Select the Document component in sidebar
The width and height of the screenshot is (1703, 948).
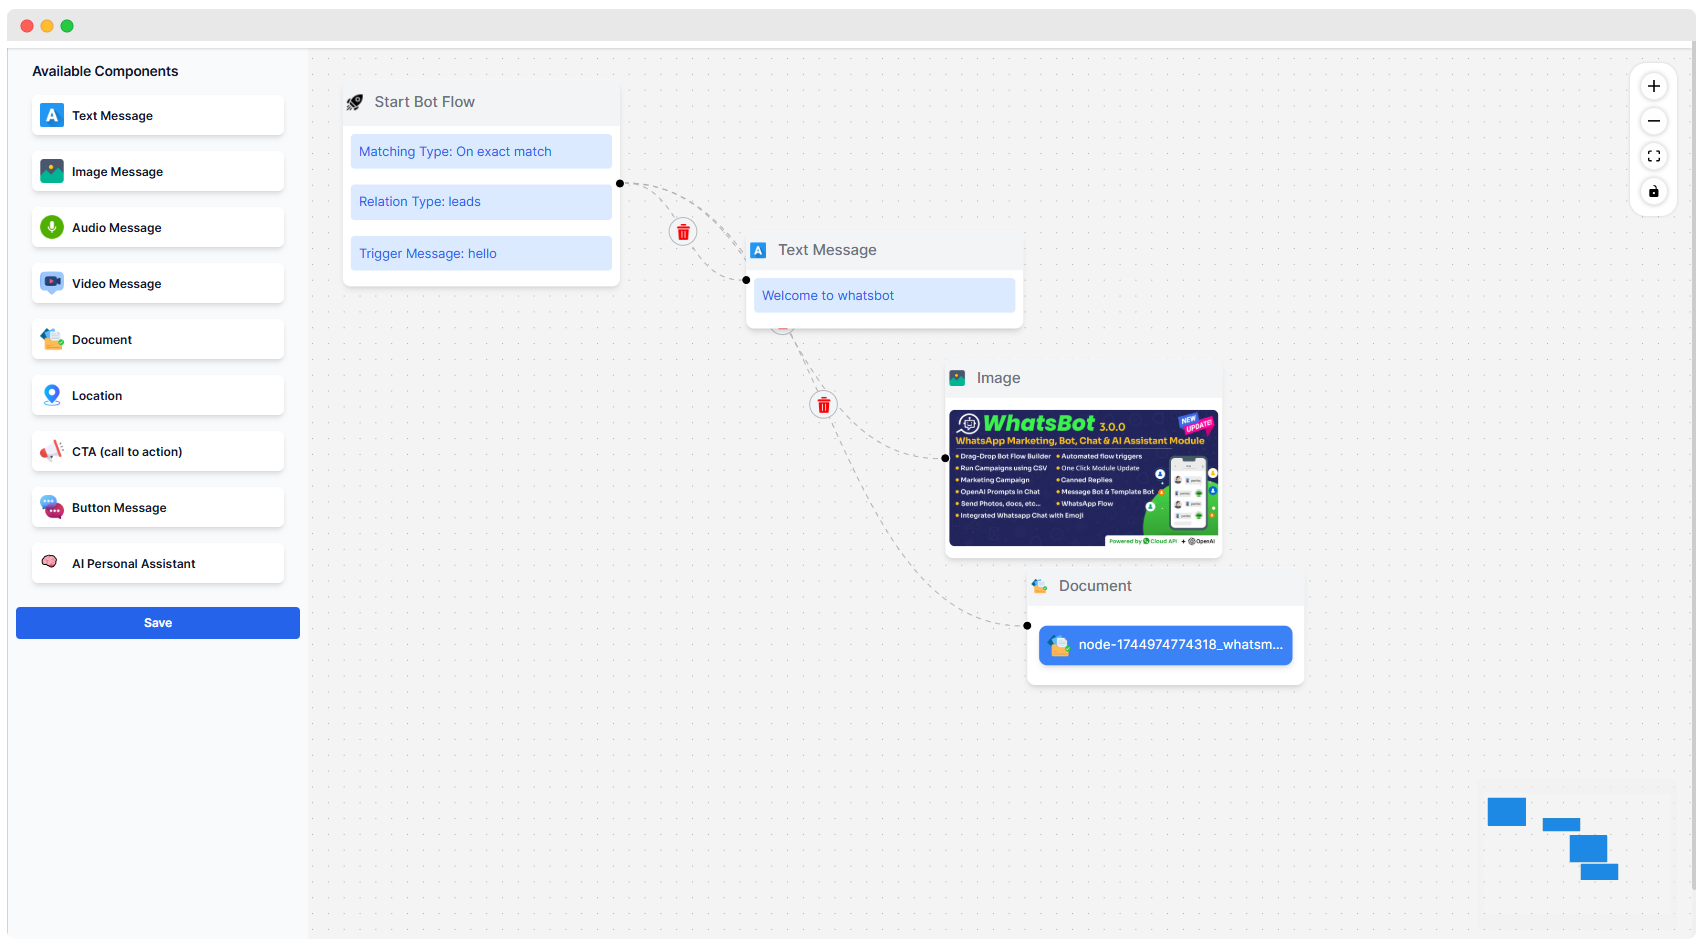click(x=158, y=340)
